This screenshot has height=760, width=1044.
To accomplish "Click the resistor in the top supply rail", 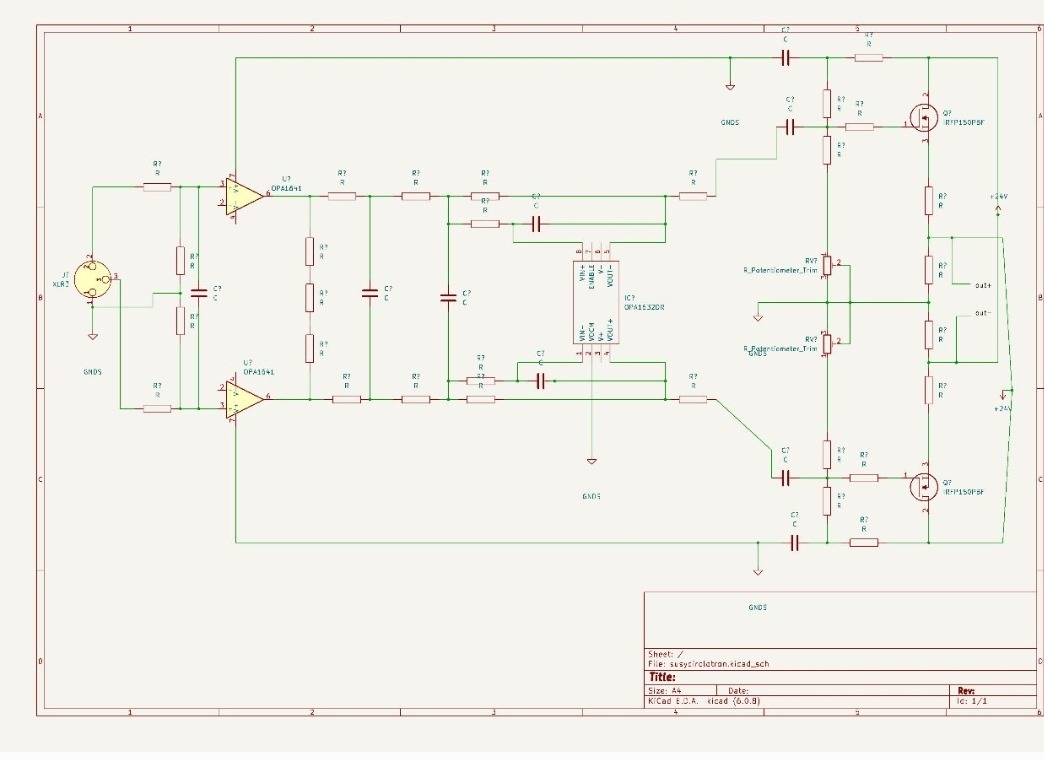I will coord(868,59).
